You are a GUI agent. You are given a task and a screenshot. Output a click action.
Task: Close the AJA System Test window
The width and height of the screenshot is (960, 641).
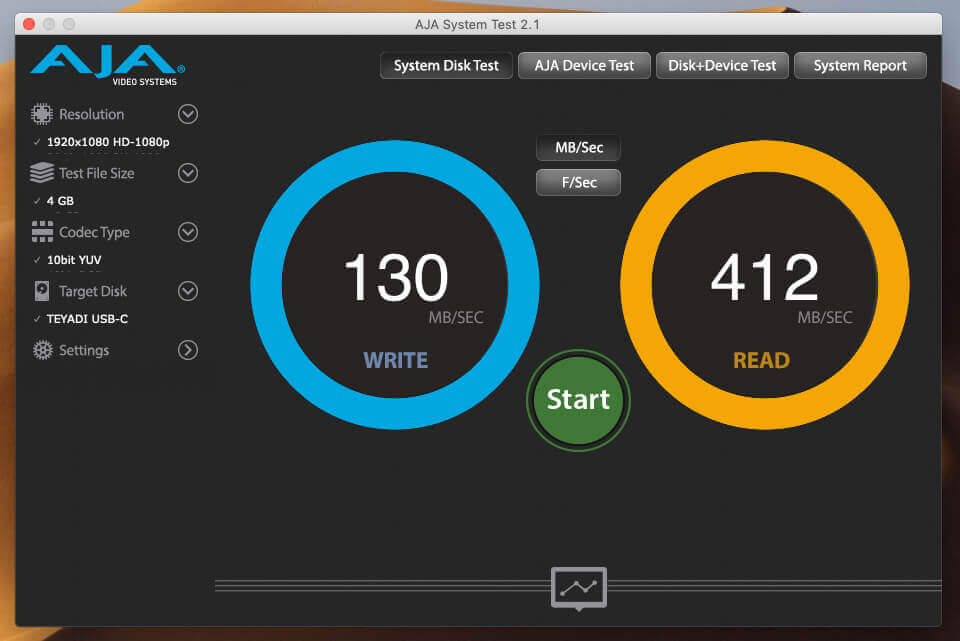click(x=29, y=24)
